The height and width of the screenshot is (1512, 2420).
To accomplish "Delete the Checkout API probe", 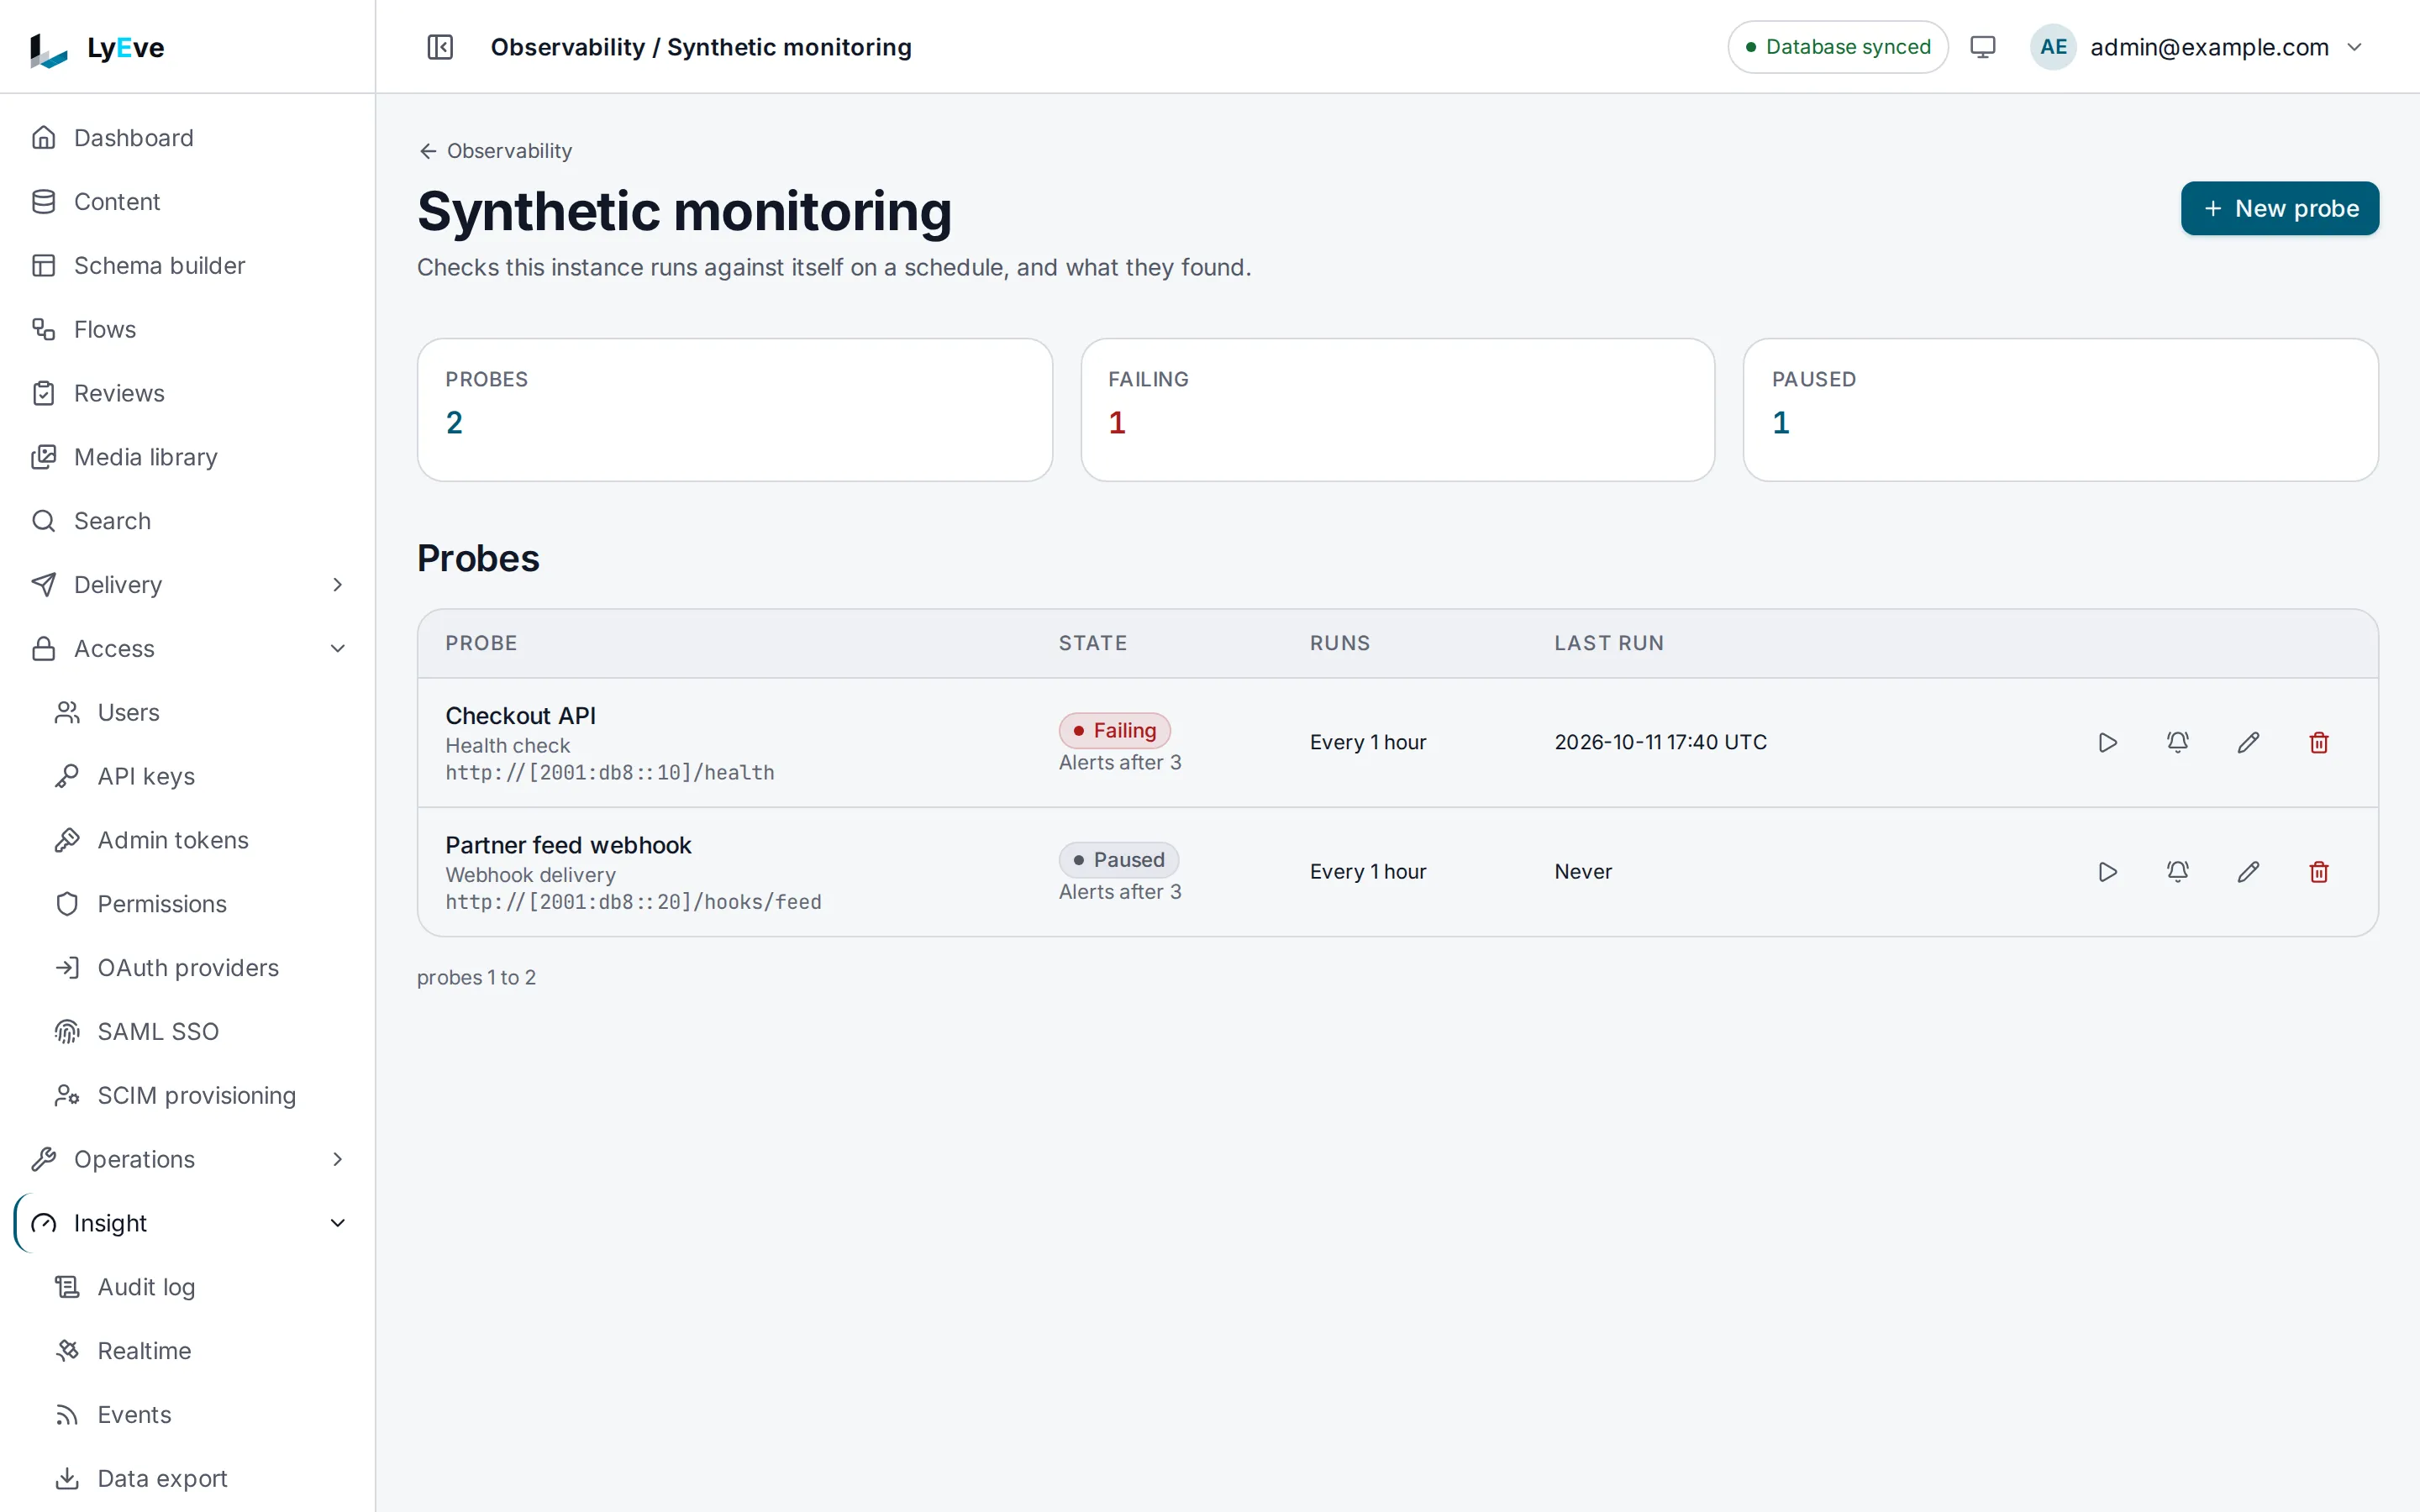I will (x=2318, y=742).
